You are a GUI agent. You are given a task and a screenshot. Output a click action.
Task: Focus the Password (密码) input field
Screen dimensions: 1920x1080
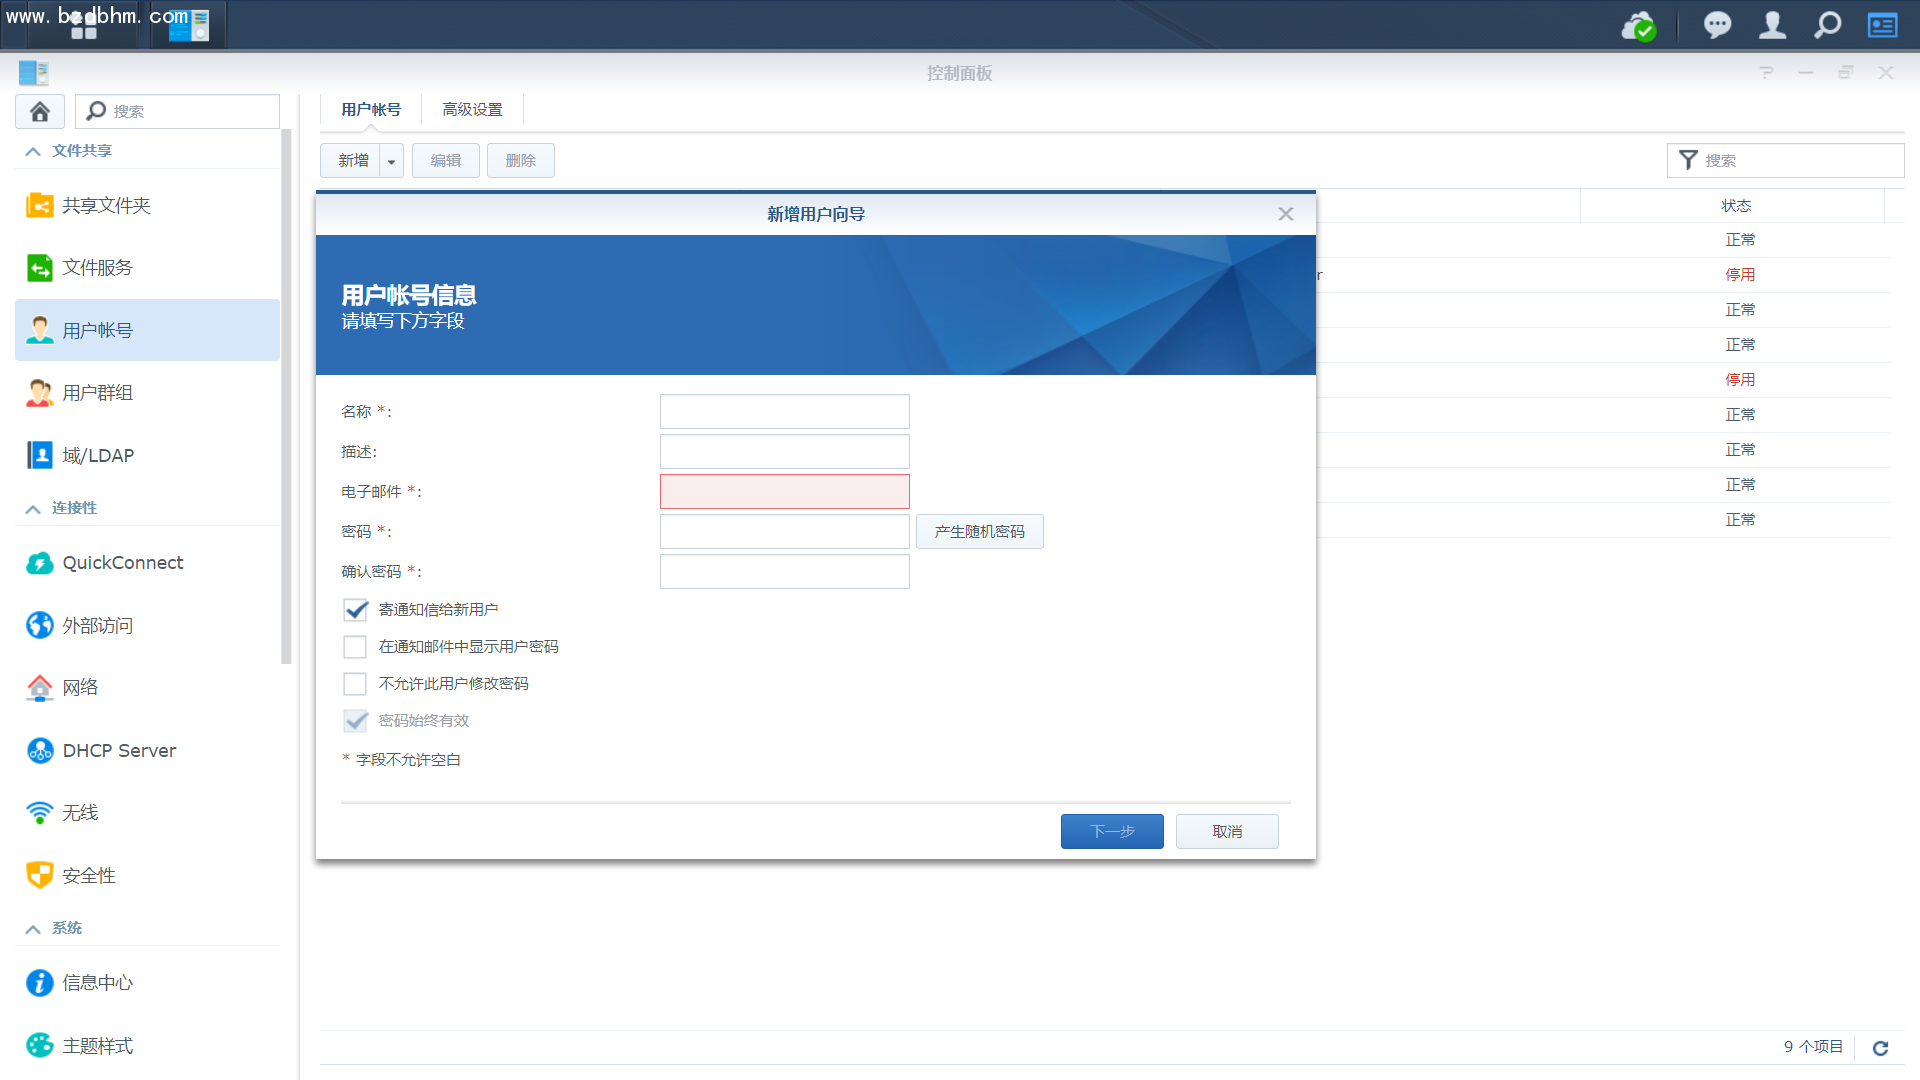pyautogui.click(x=785, y=532)
